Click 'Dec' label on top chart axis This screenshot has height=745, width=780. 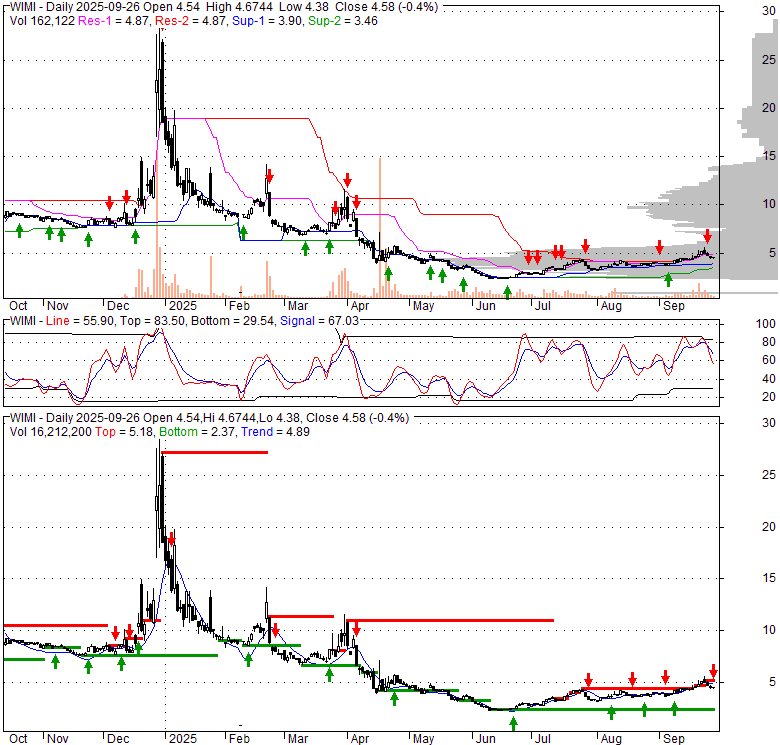[118, 306]
